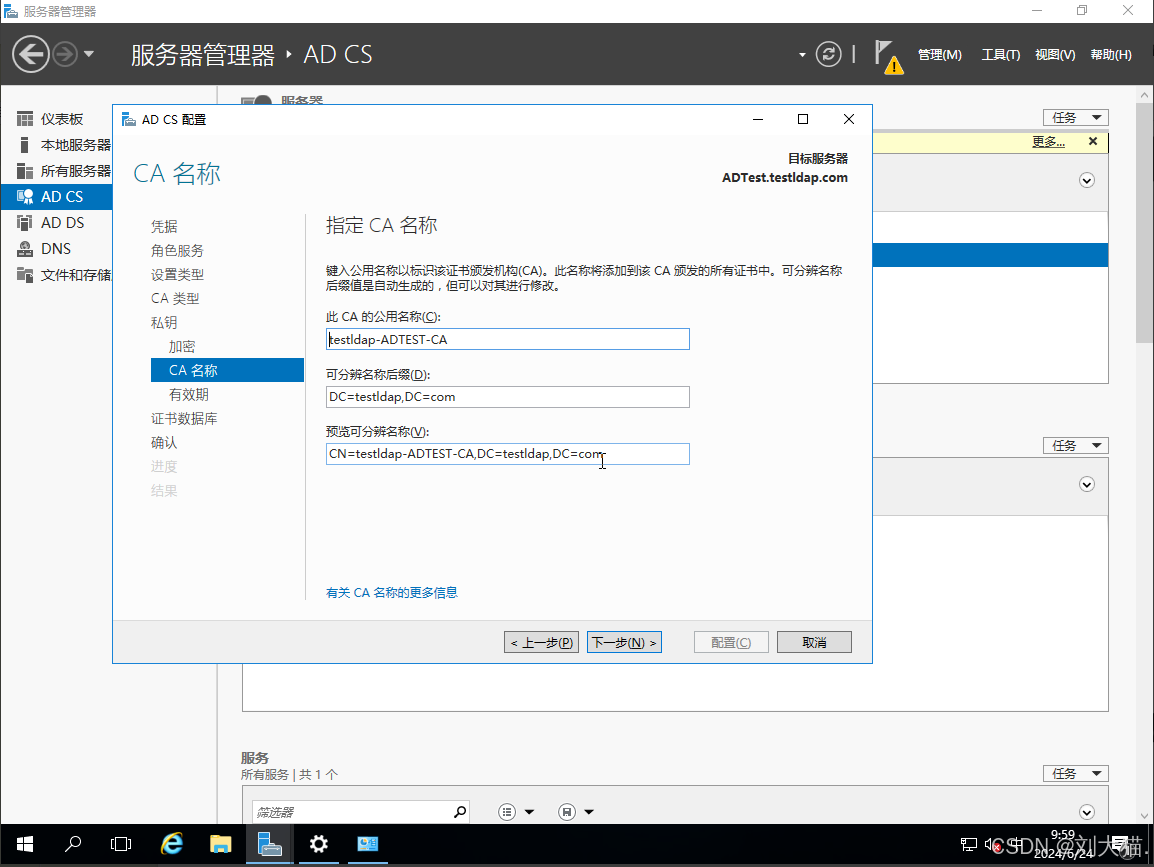Open Settings gear on the taskbar
Screen dimensions: 1154x867
(x=318, y=844)
